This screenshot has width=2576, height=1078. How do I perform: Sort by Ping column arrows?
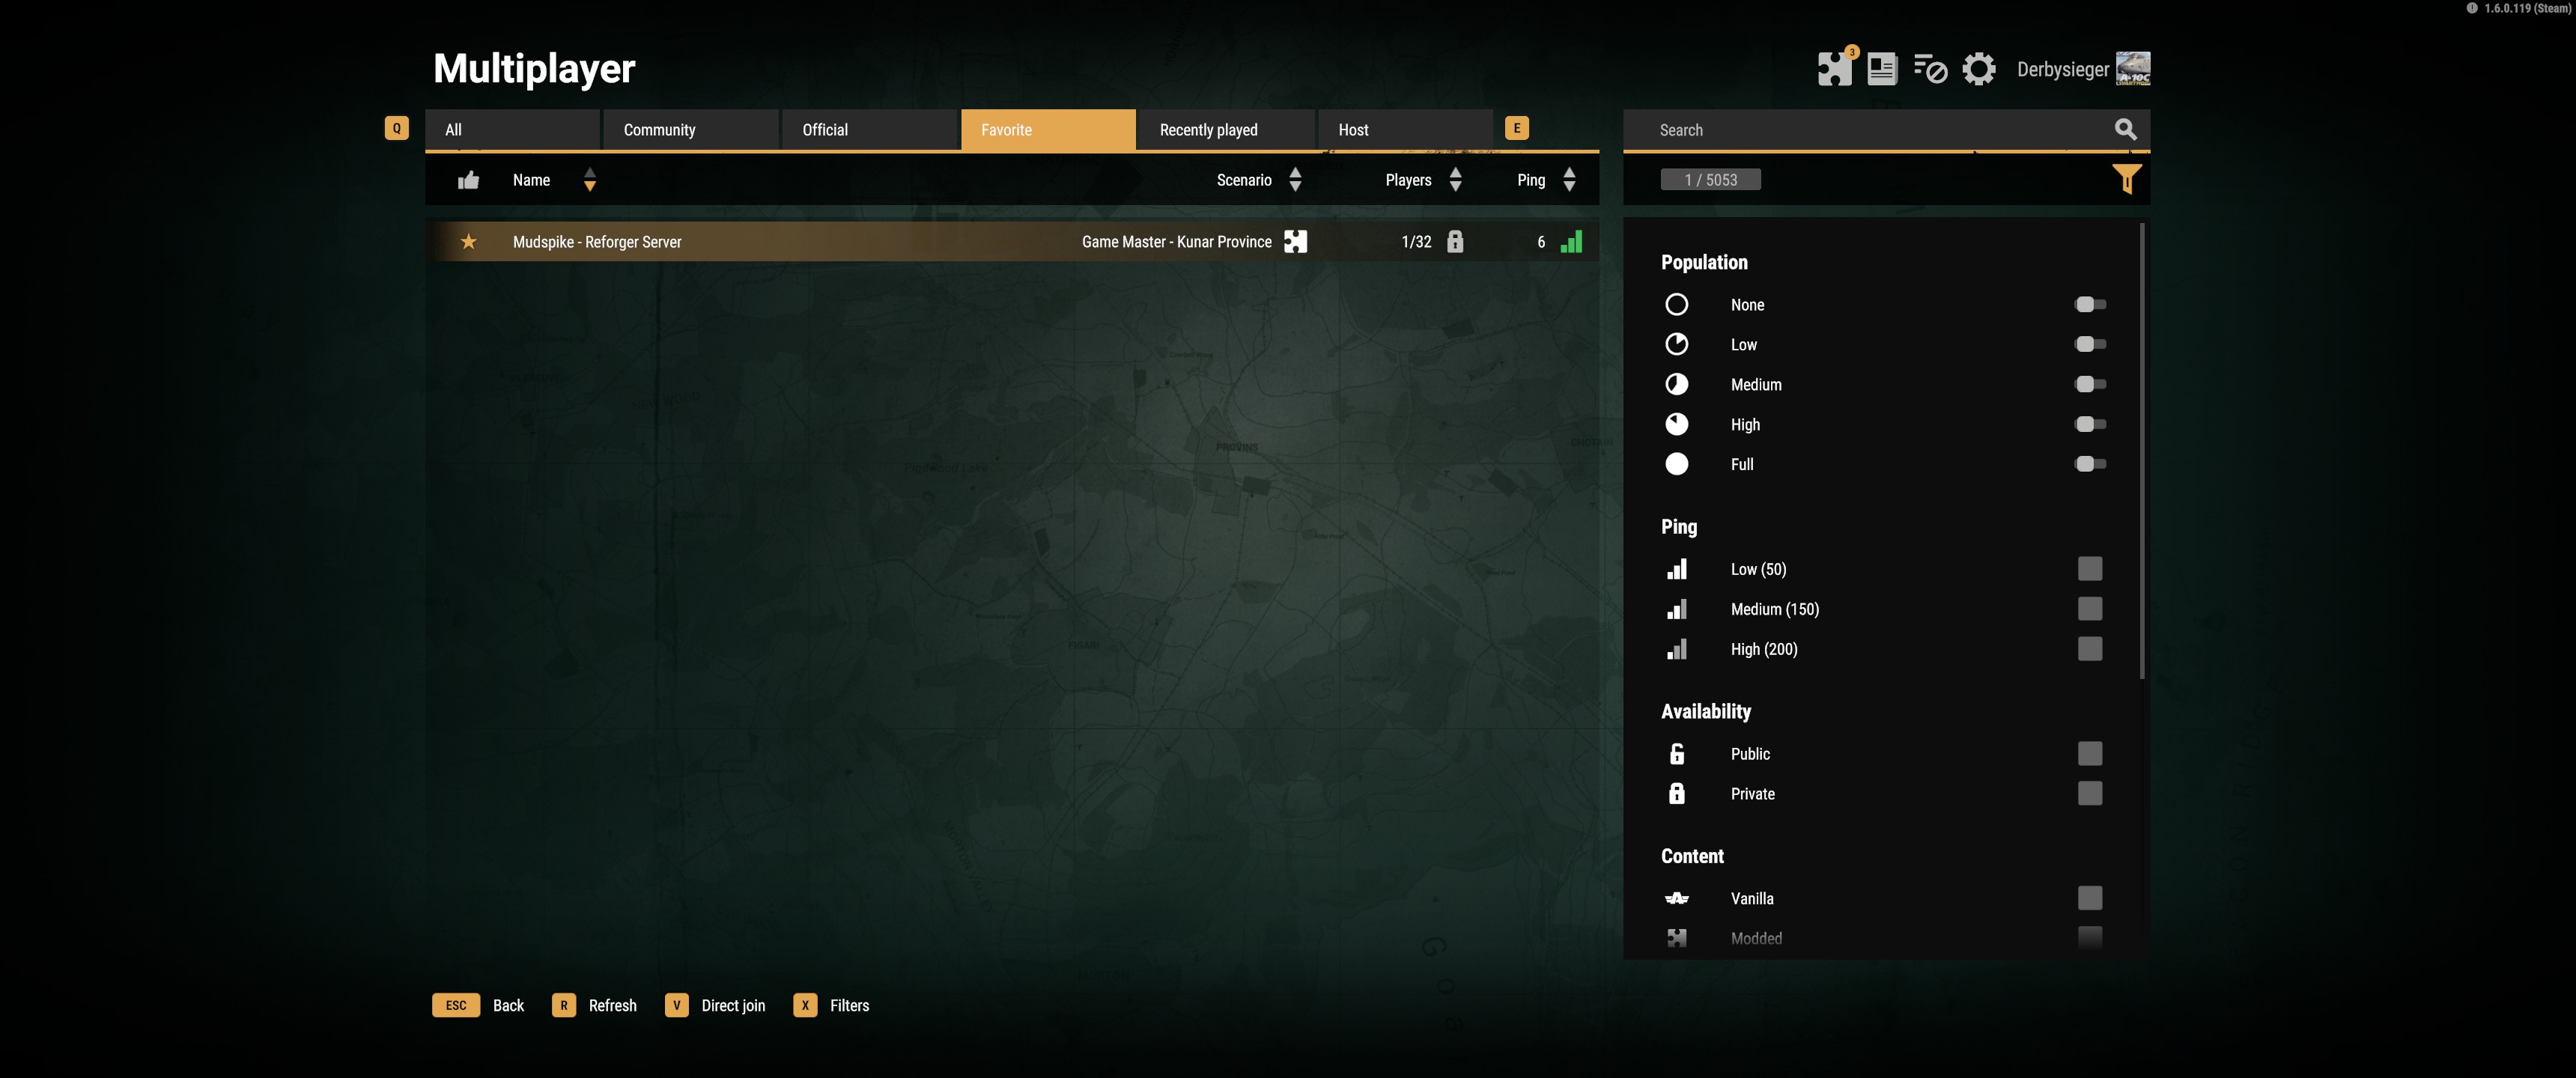pos(1569,180)
